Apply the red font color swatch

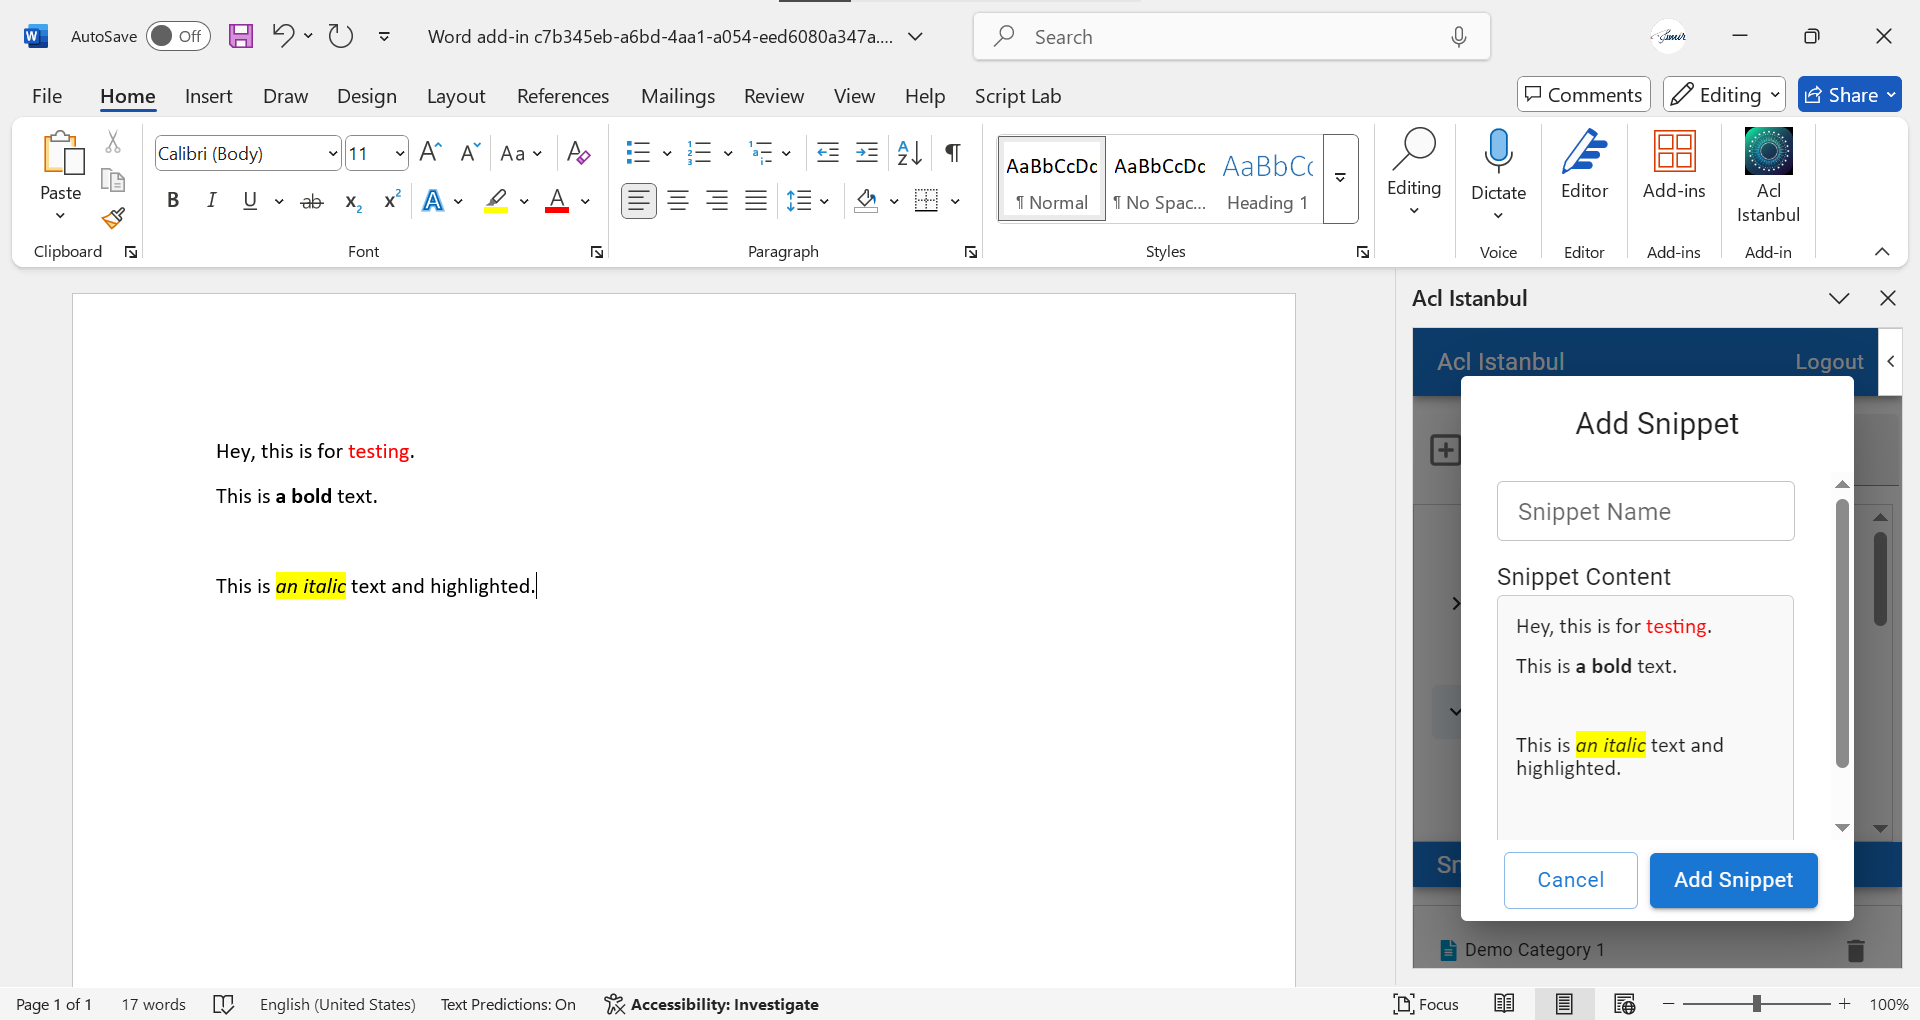[557, 202]
